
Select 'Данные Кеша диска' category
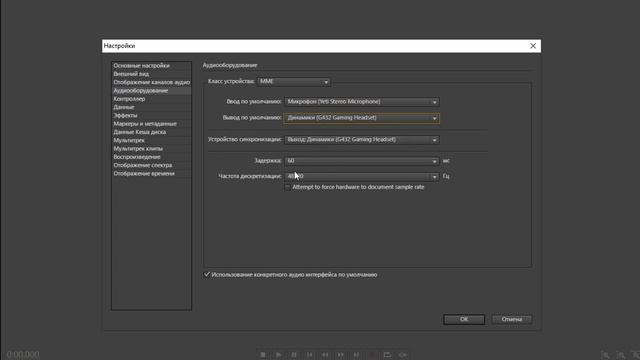coord(151,132)
